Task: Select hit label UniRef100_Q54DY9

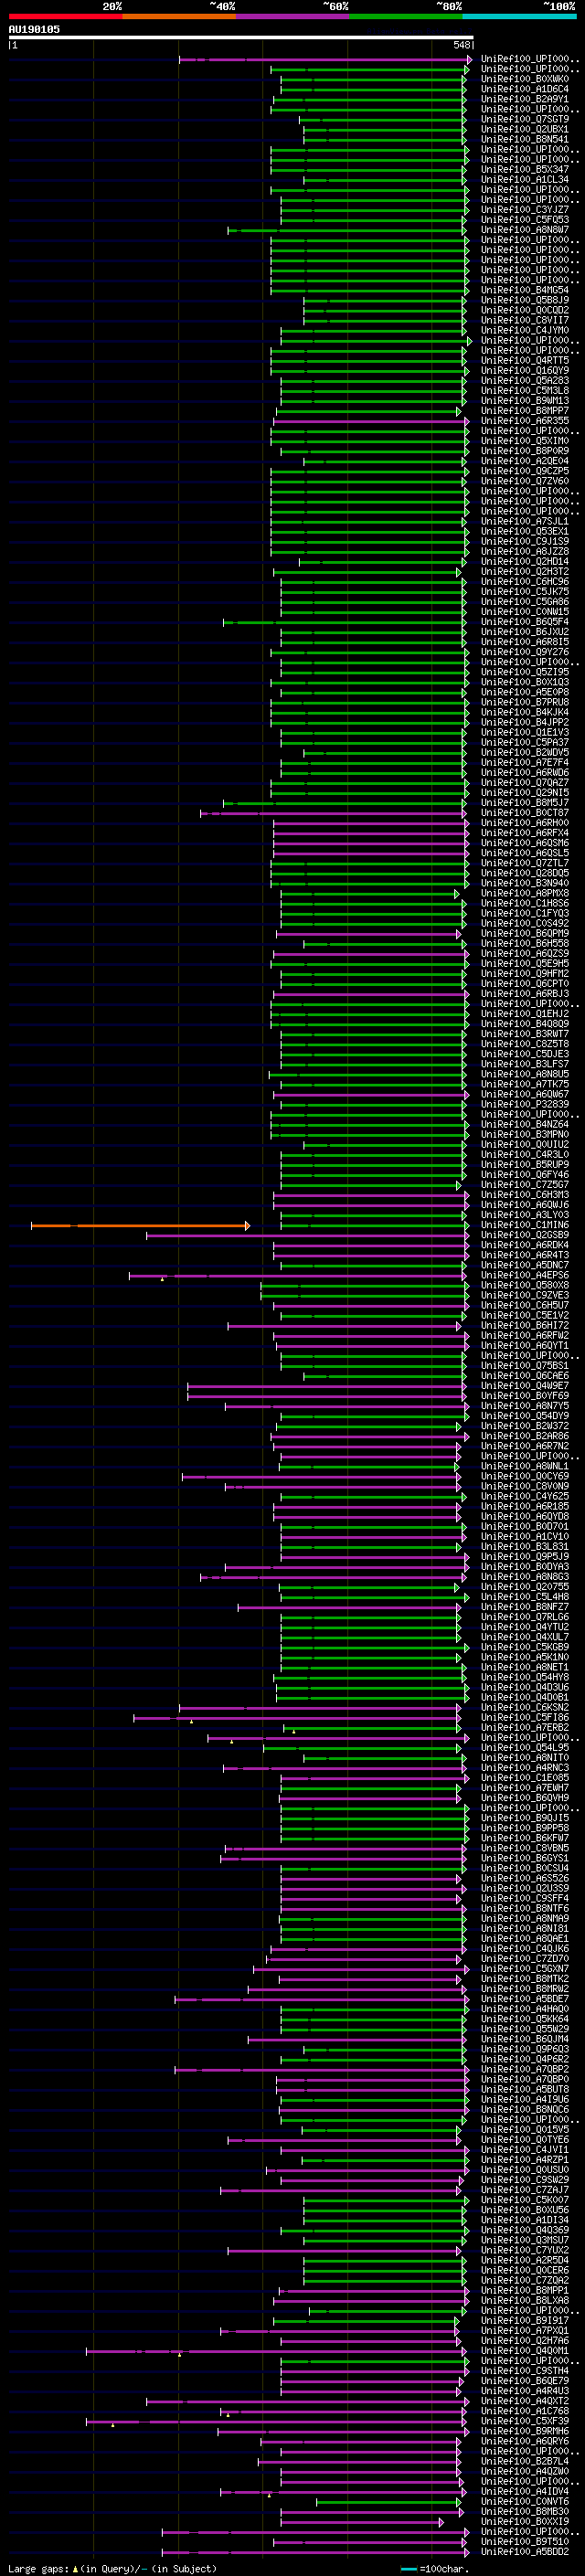Action: click(x=524, y=1416)
